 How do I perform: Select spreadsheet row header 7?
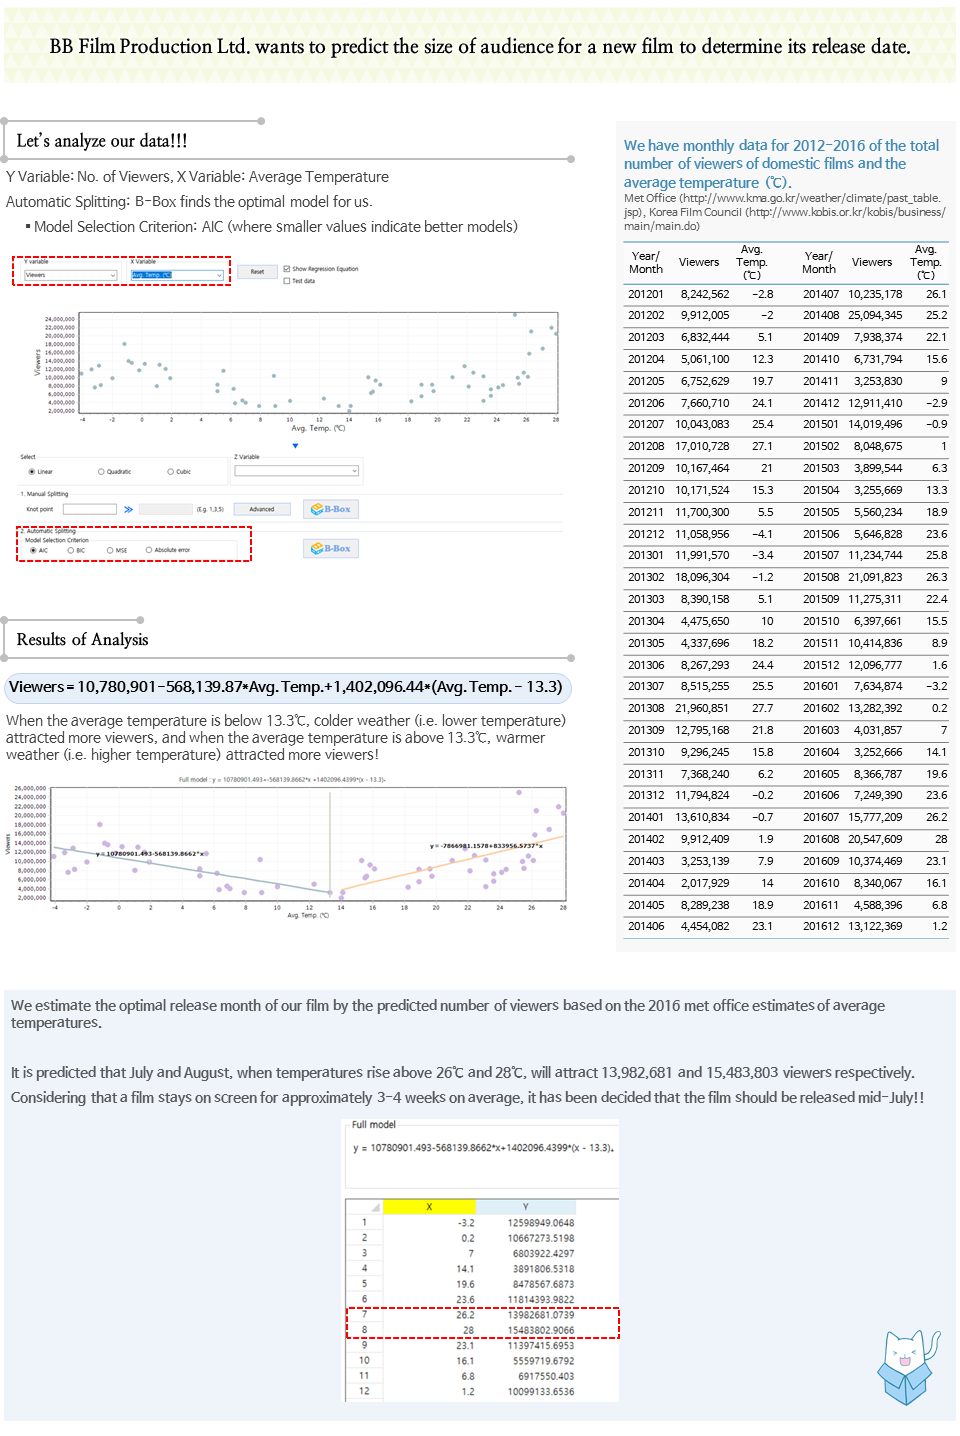pyautogui.click(x=364, y=1315)
